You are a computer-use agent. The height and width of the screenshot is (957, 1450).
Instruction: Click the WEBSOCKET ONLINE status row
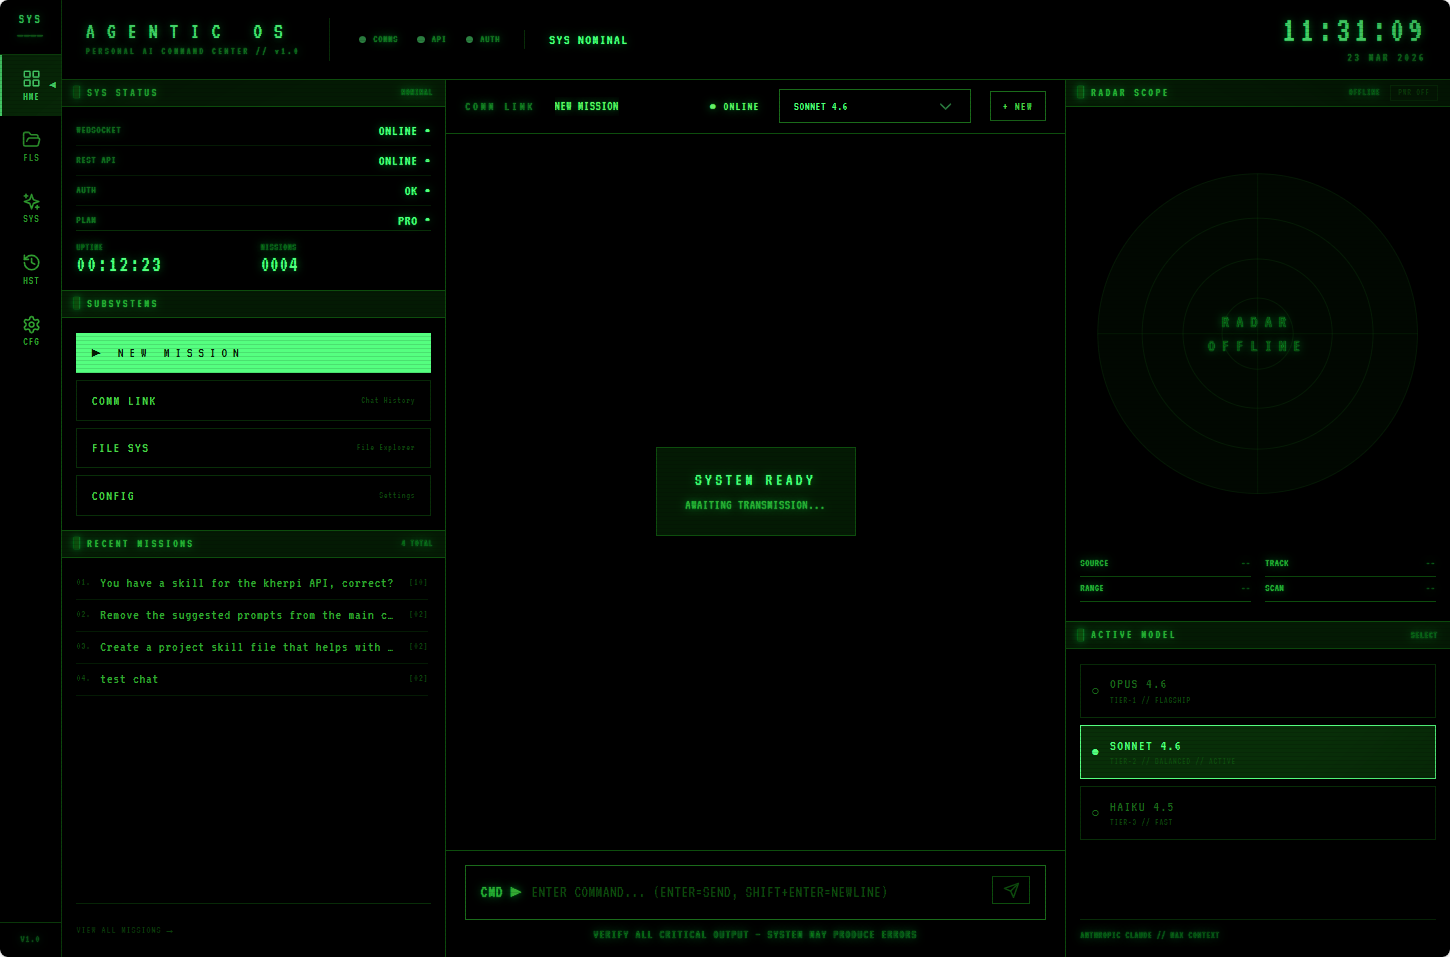point(253,131)
